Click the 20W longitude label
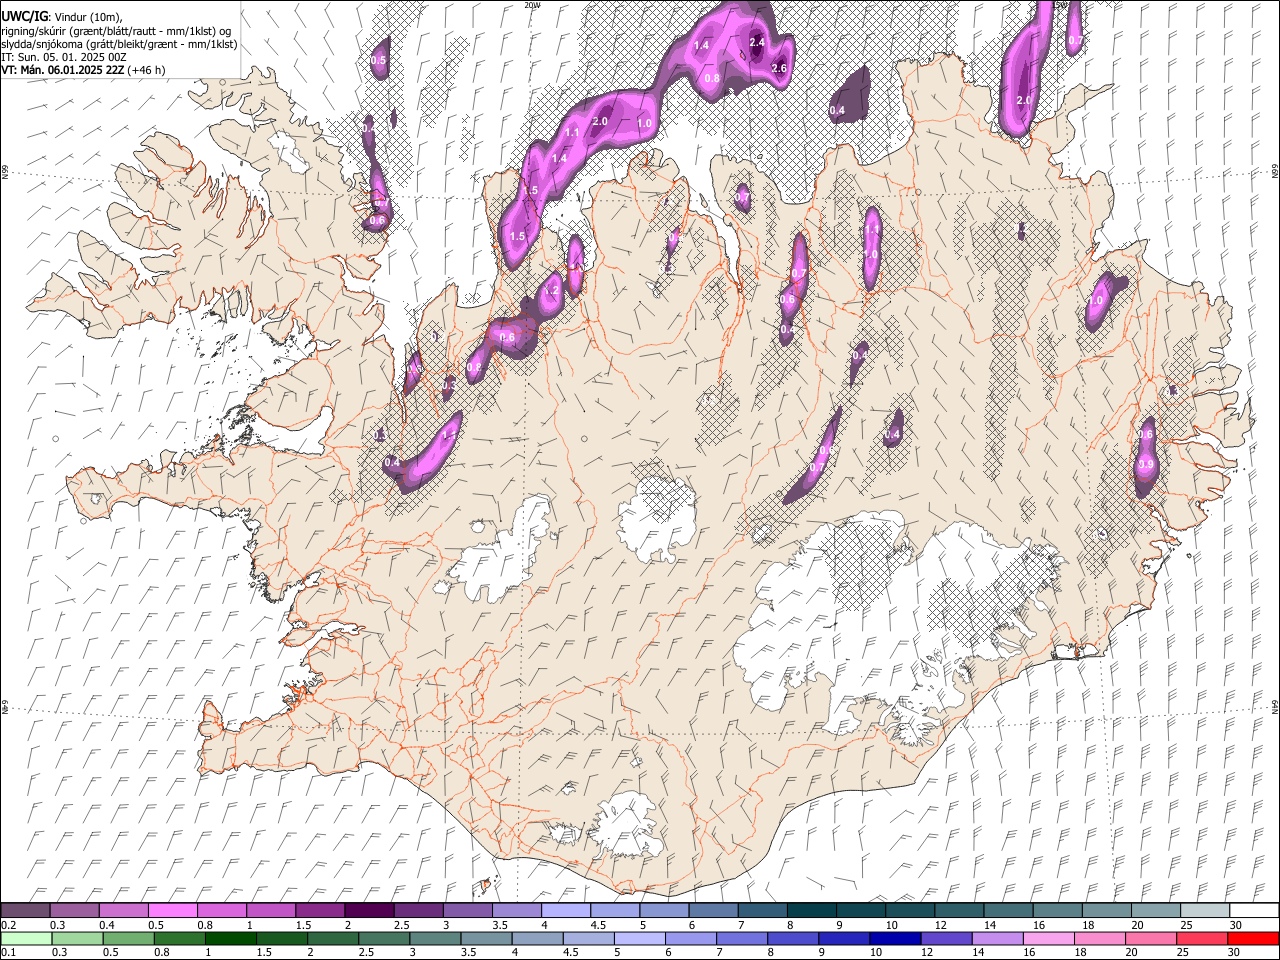This screenshot has height=960, width=1280. coord(532,5)
